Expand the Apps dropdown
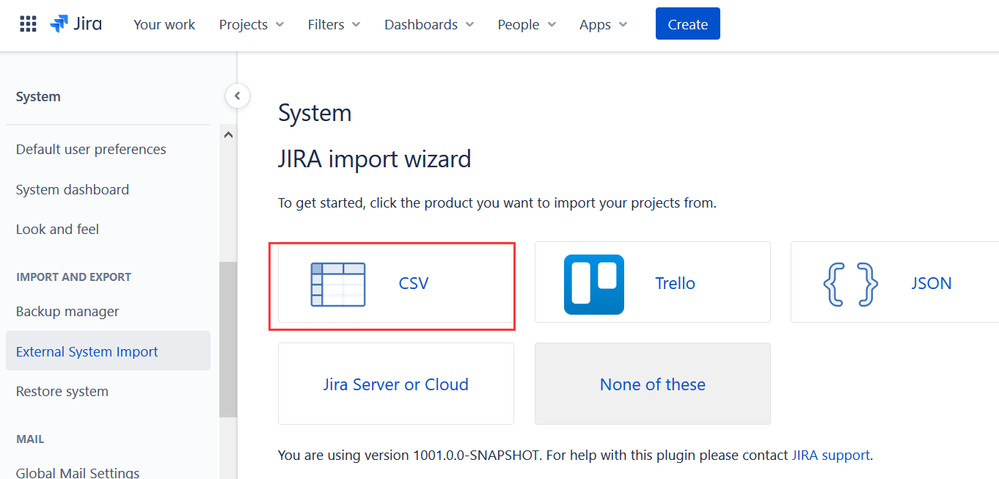The height and width of the screenshot is (479, 999). [x=603, y=25]
